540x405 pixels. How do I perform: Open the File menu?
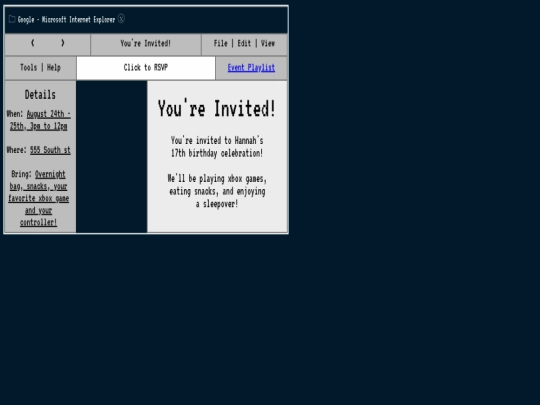[x=220, y=43]
